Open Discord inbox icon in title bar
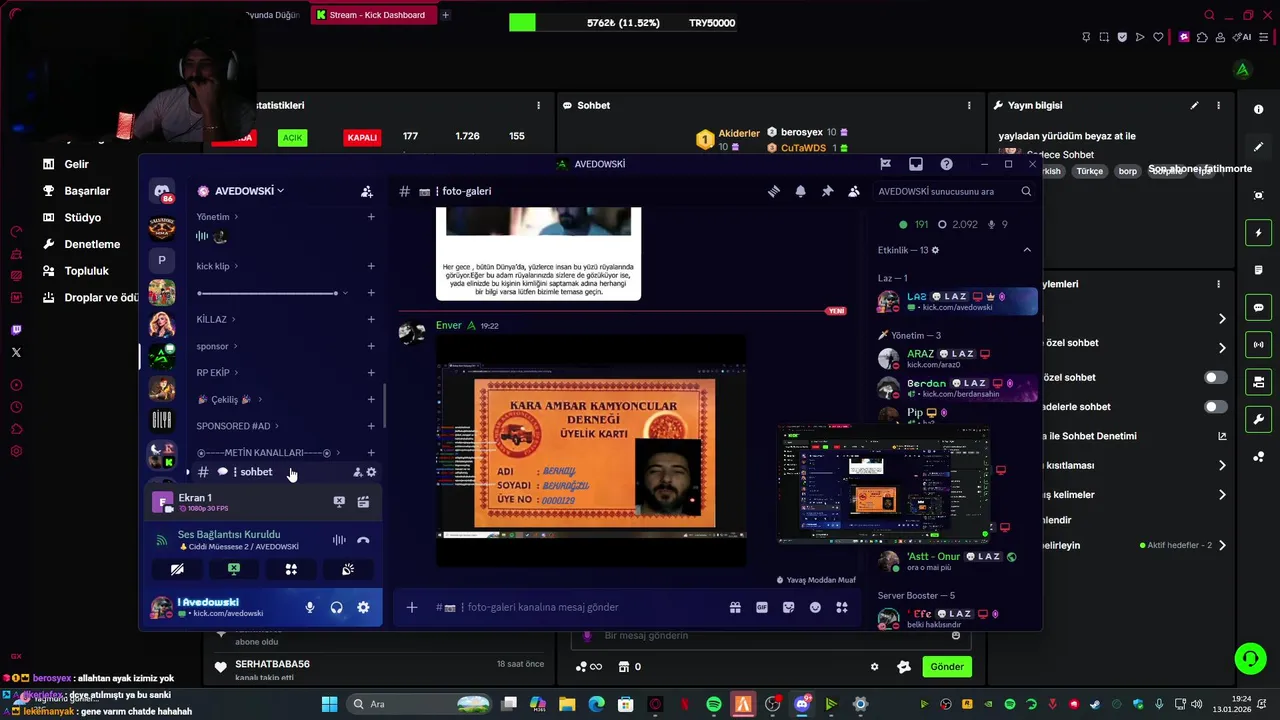Image resolution: width=1280 pixels, height=720 pixels. (x=915, y=164)
